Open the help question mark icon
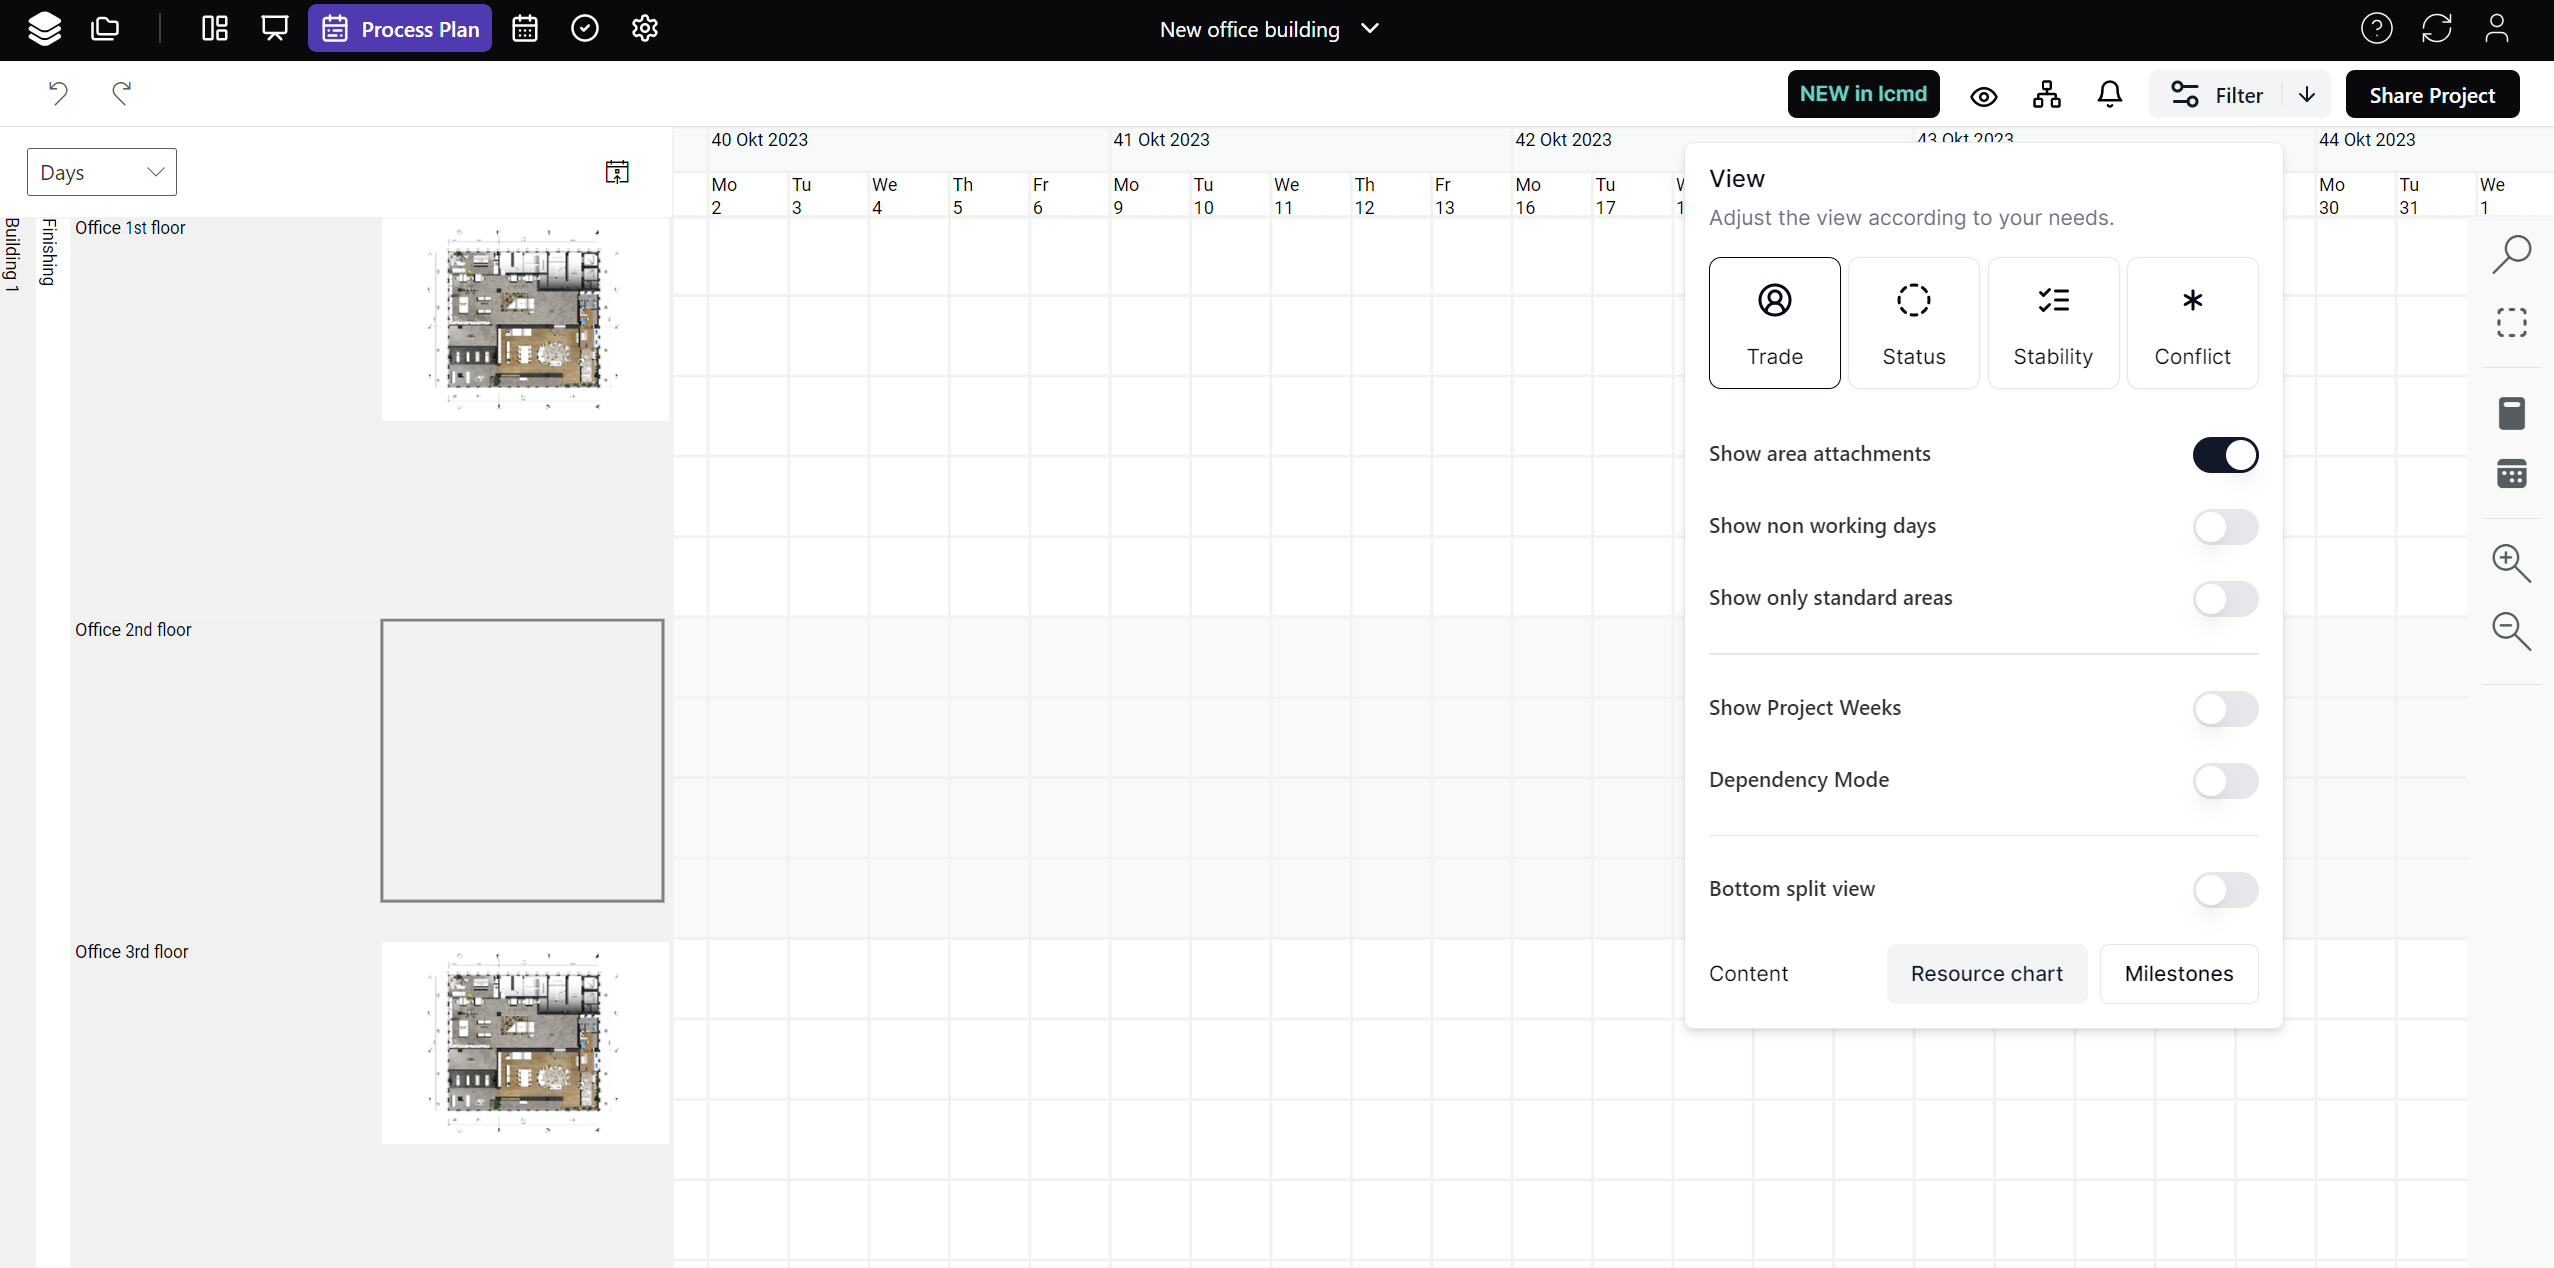Viewport: 2554px width, 1268px height. 2376,29
